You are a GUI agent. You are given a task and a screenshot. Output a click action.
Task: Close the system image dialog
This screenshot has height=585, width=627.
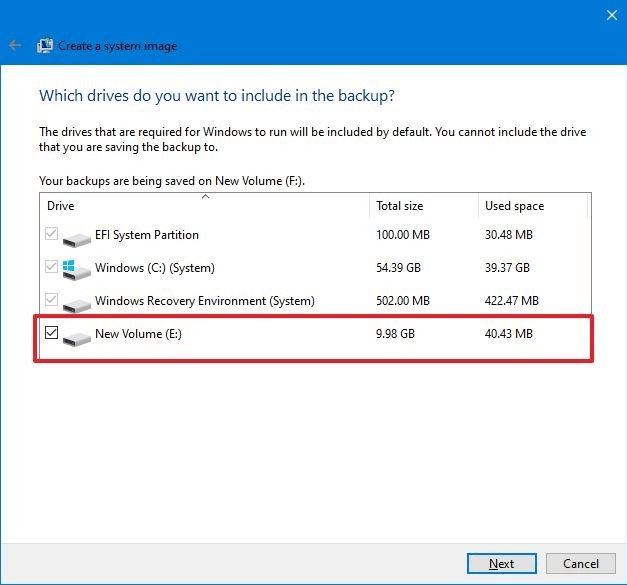coord(612,15)
